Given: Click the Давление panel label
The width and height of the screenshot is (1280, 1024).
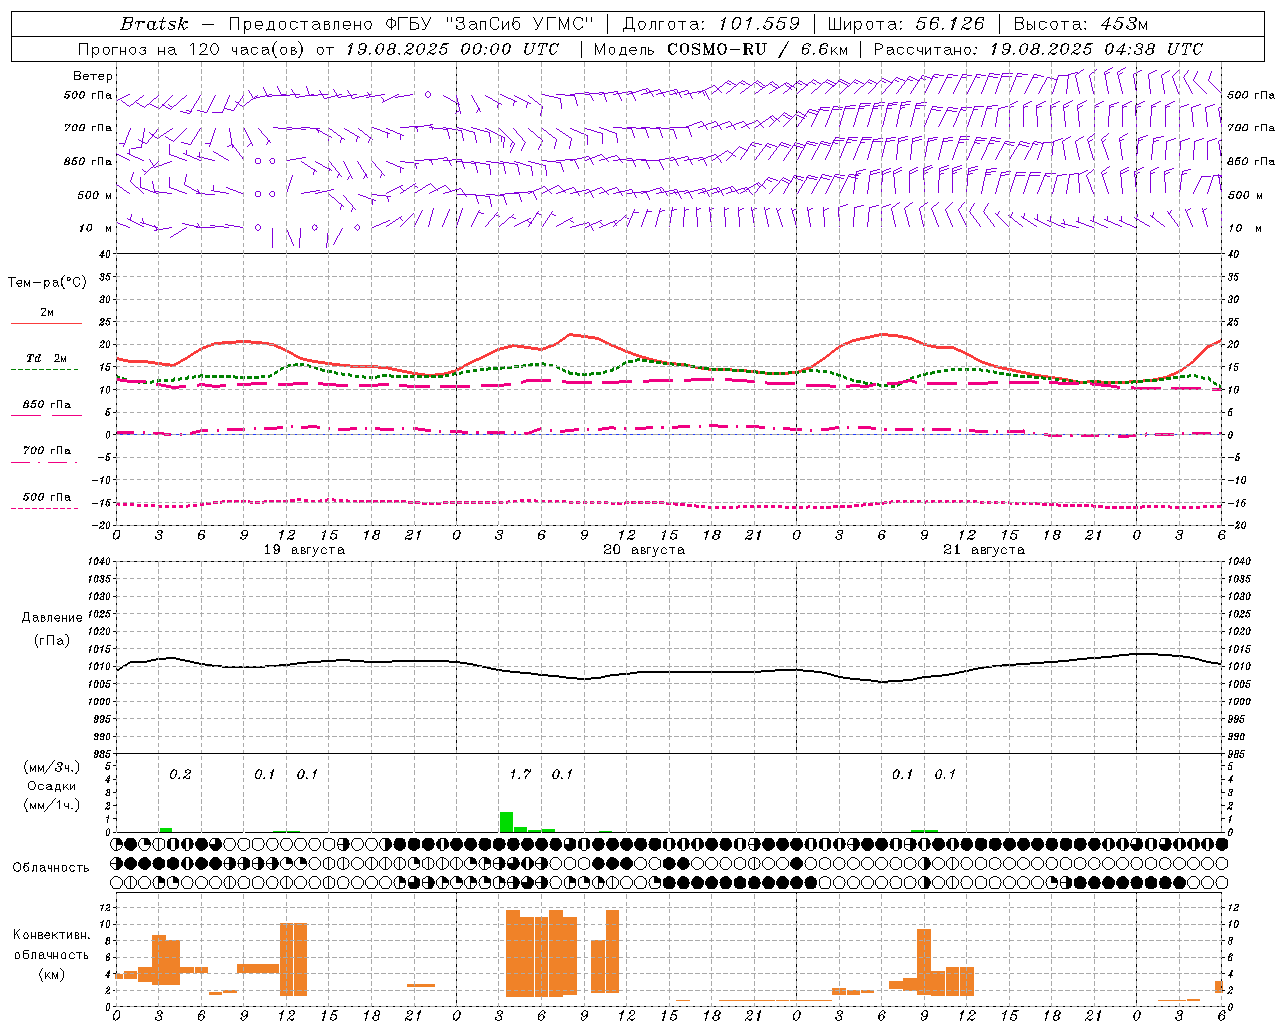Looking at the screenshot, I should [x=52, y=618].
